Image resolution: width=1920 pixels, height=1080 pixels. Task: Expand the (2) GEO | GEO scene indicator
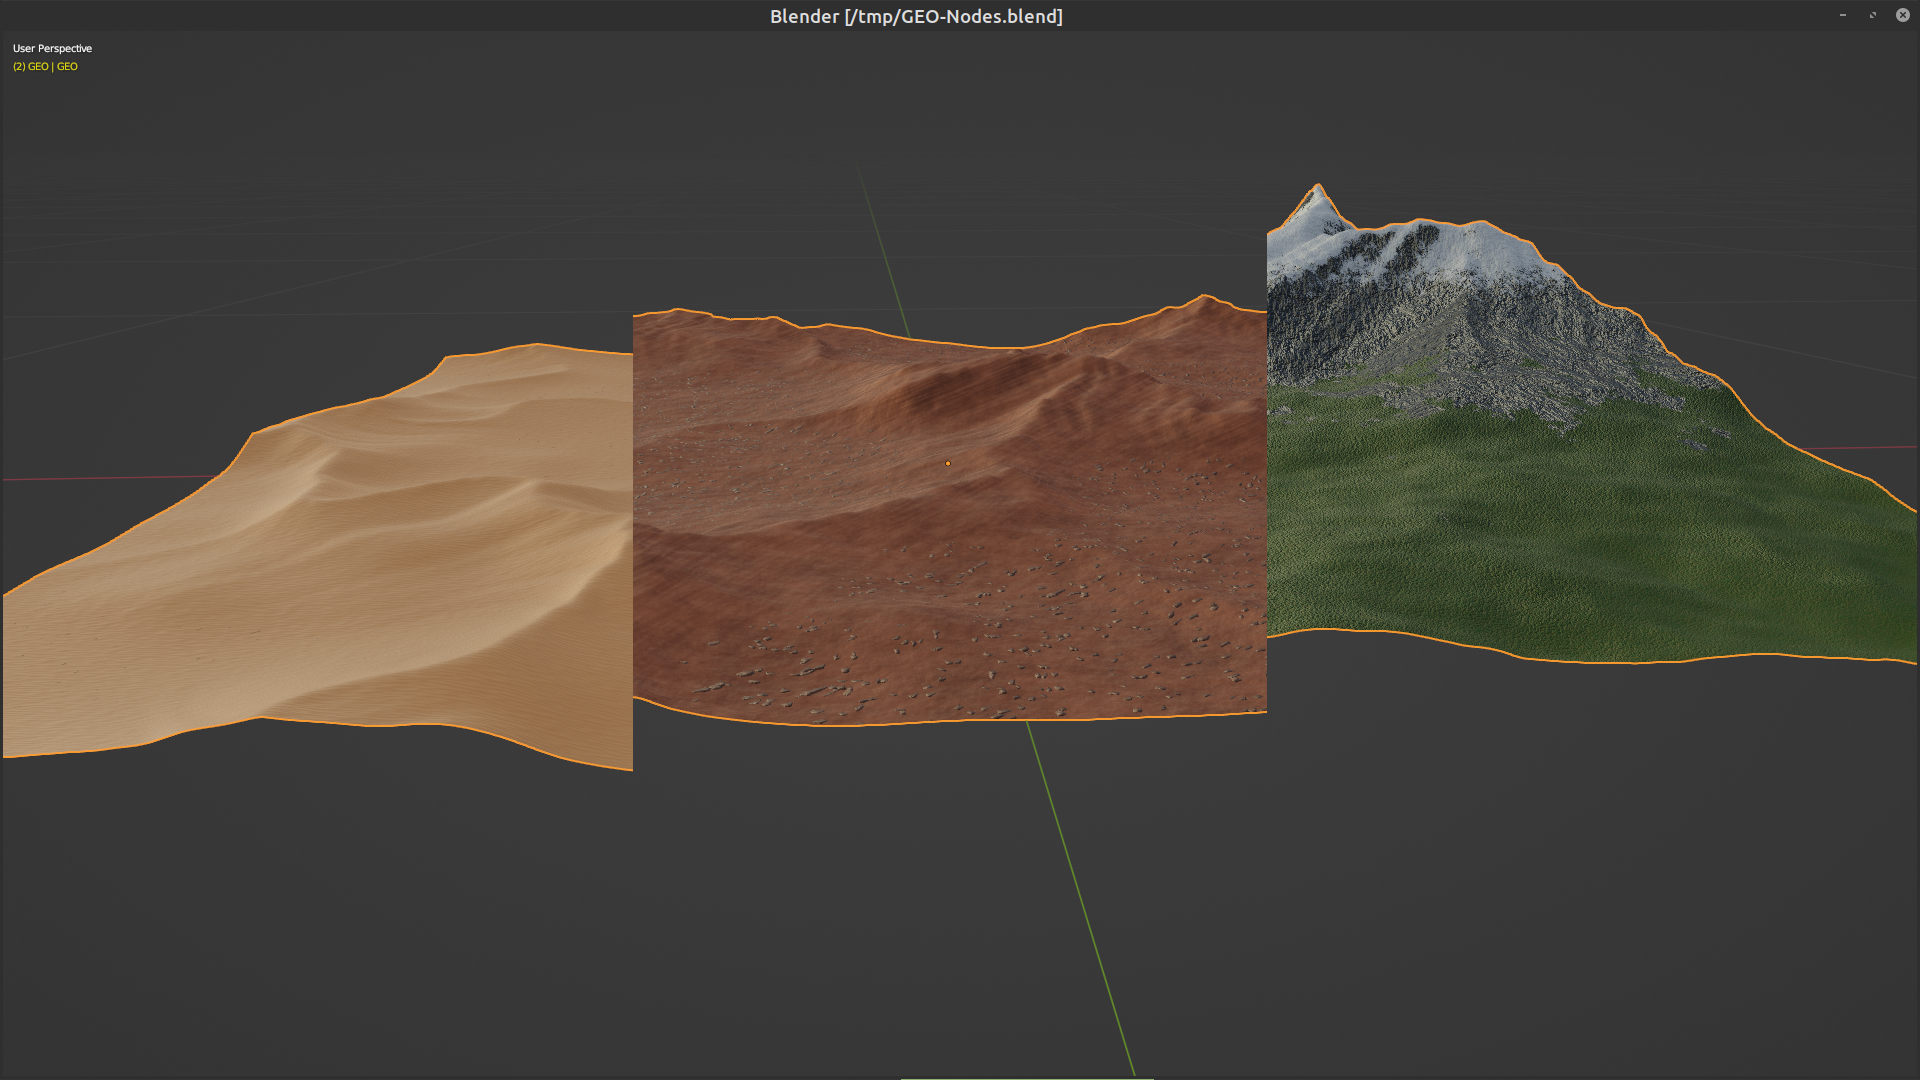coord(44,66)
